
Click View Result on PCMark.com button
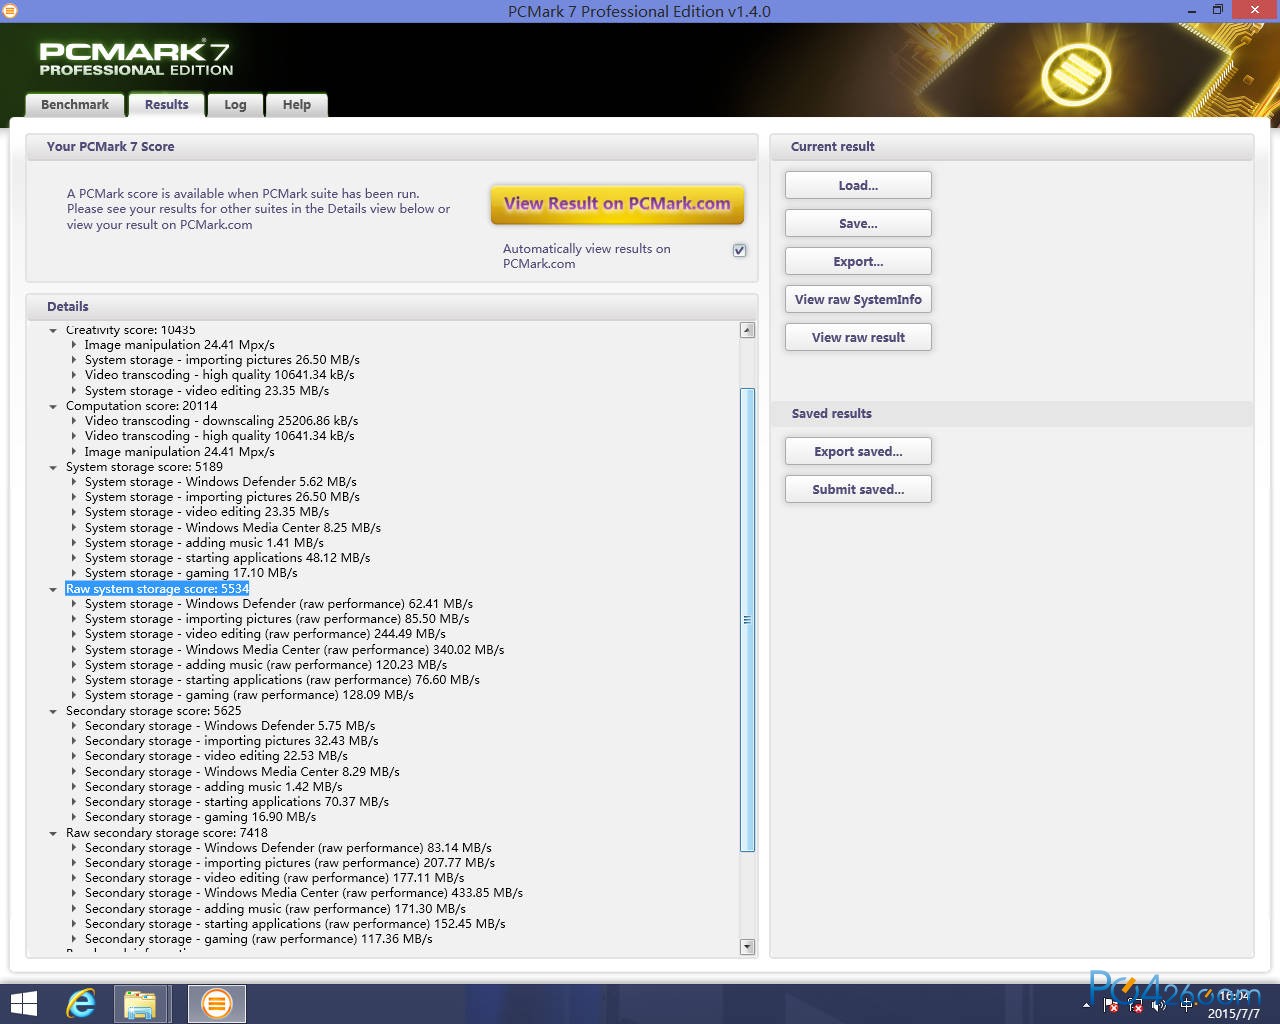tap(617, 204)
